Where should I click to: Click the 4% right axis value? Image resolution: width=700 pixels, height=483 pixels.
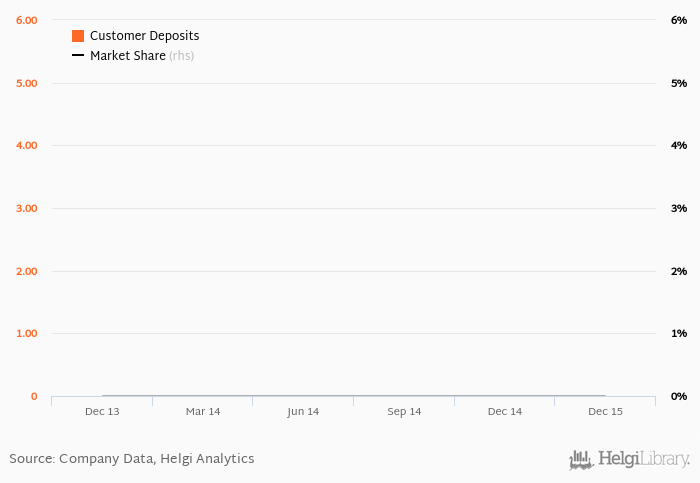tap(679, 146)
